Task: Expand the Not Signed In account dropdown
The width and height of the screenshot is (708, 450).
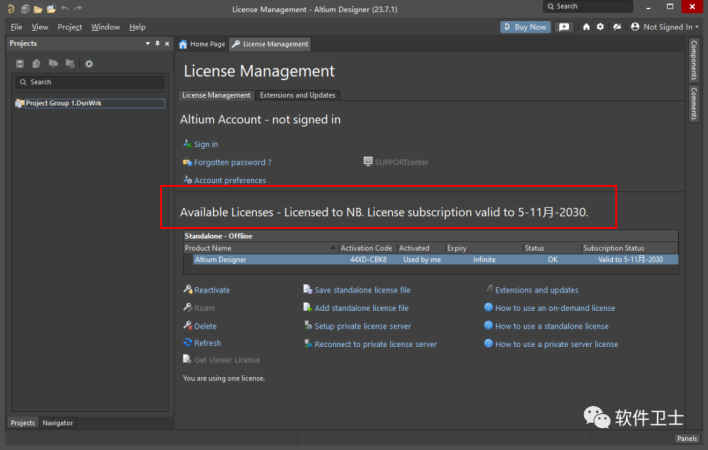Action: (x=665, y=27)
